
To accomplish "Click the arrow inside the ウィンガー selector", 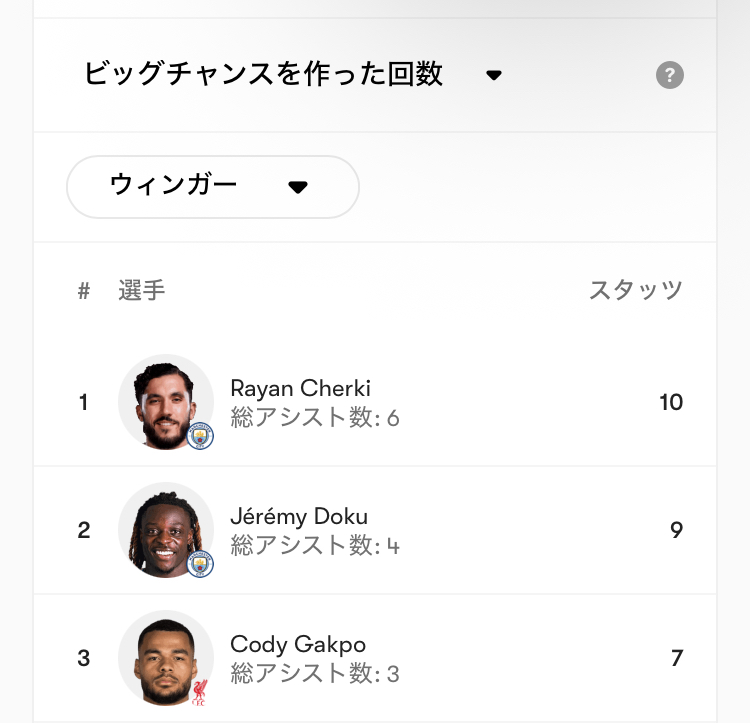I will tap(297, 187).
